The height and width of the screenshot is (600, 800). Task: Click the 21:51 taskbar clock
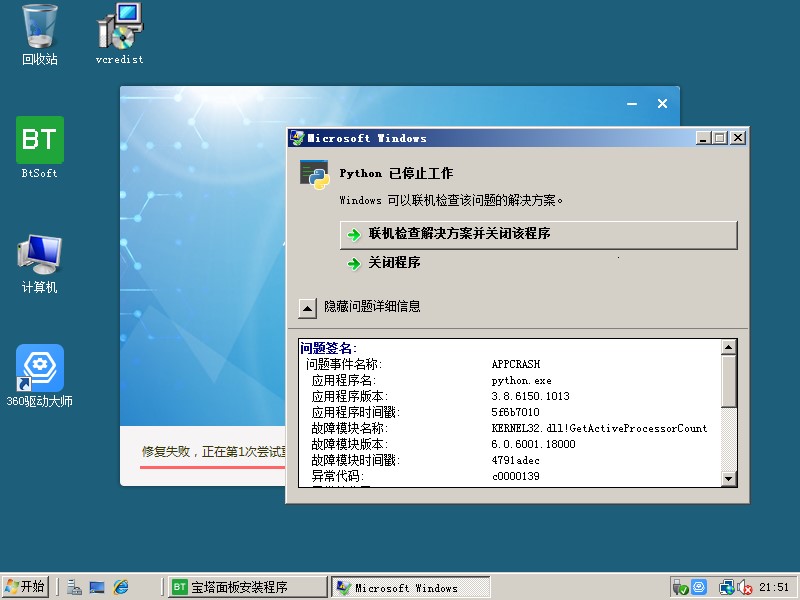pyautogui.click(x=774, y=587)
